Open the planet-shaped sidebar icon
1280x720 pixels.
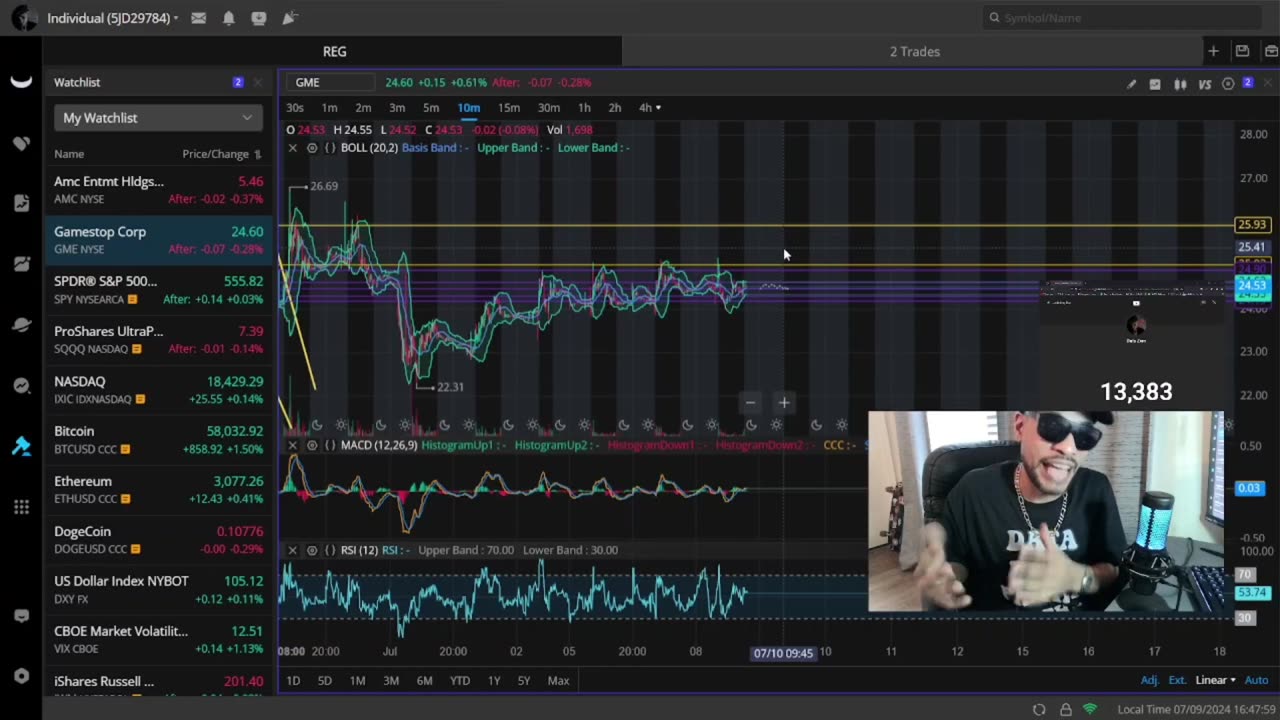pos(21,325)
